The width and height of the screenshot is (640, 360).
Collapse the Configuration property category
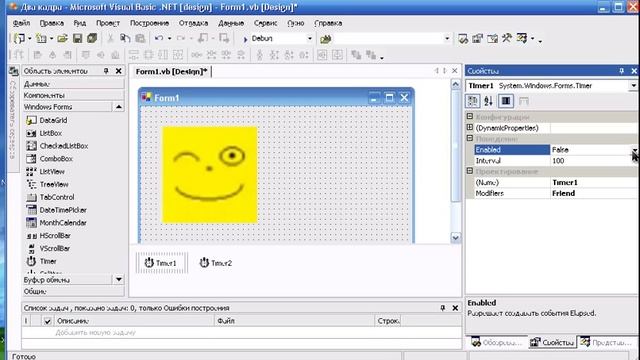pos(470,117)
